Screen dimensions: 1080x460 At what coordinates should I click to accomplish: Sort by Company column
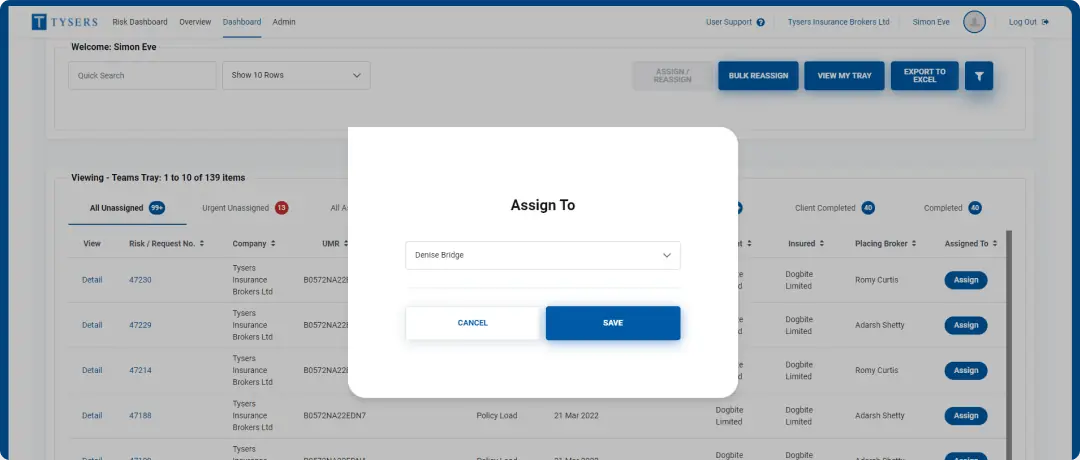click(254, 244)
